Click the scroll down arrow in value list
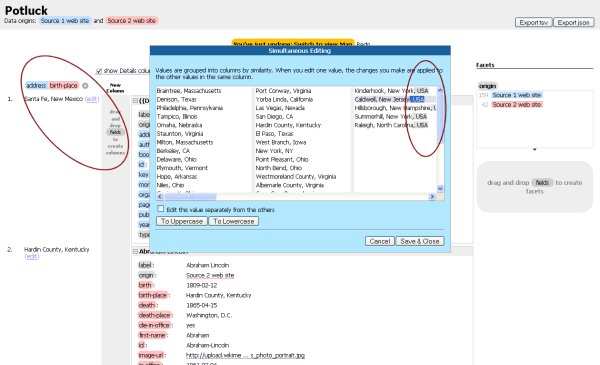This screenshot has height=365, width=600. 440,188
